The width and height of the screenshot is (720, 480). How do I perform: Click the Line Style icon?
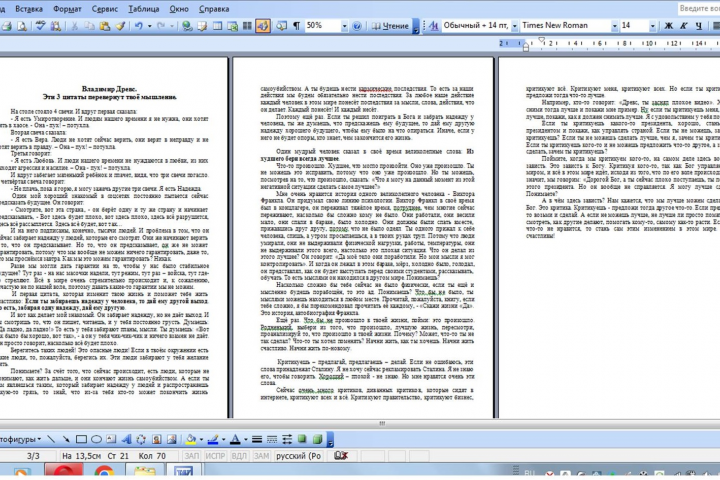tap(257, 440)
